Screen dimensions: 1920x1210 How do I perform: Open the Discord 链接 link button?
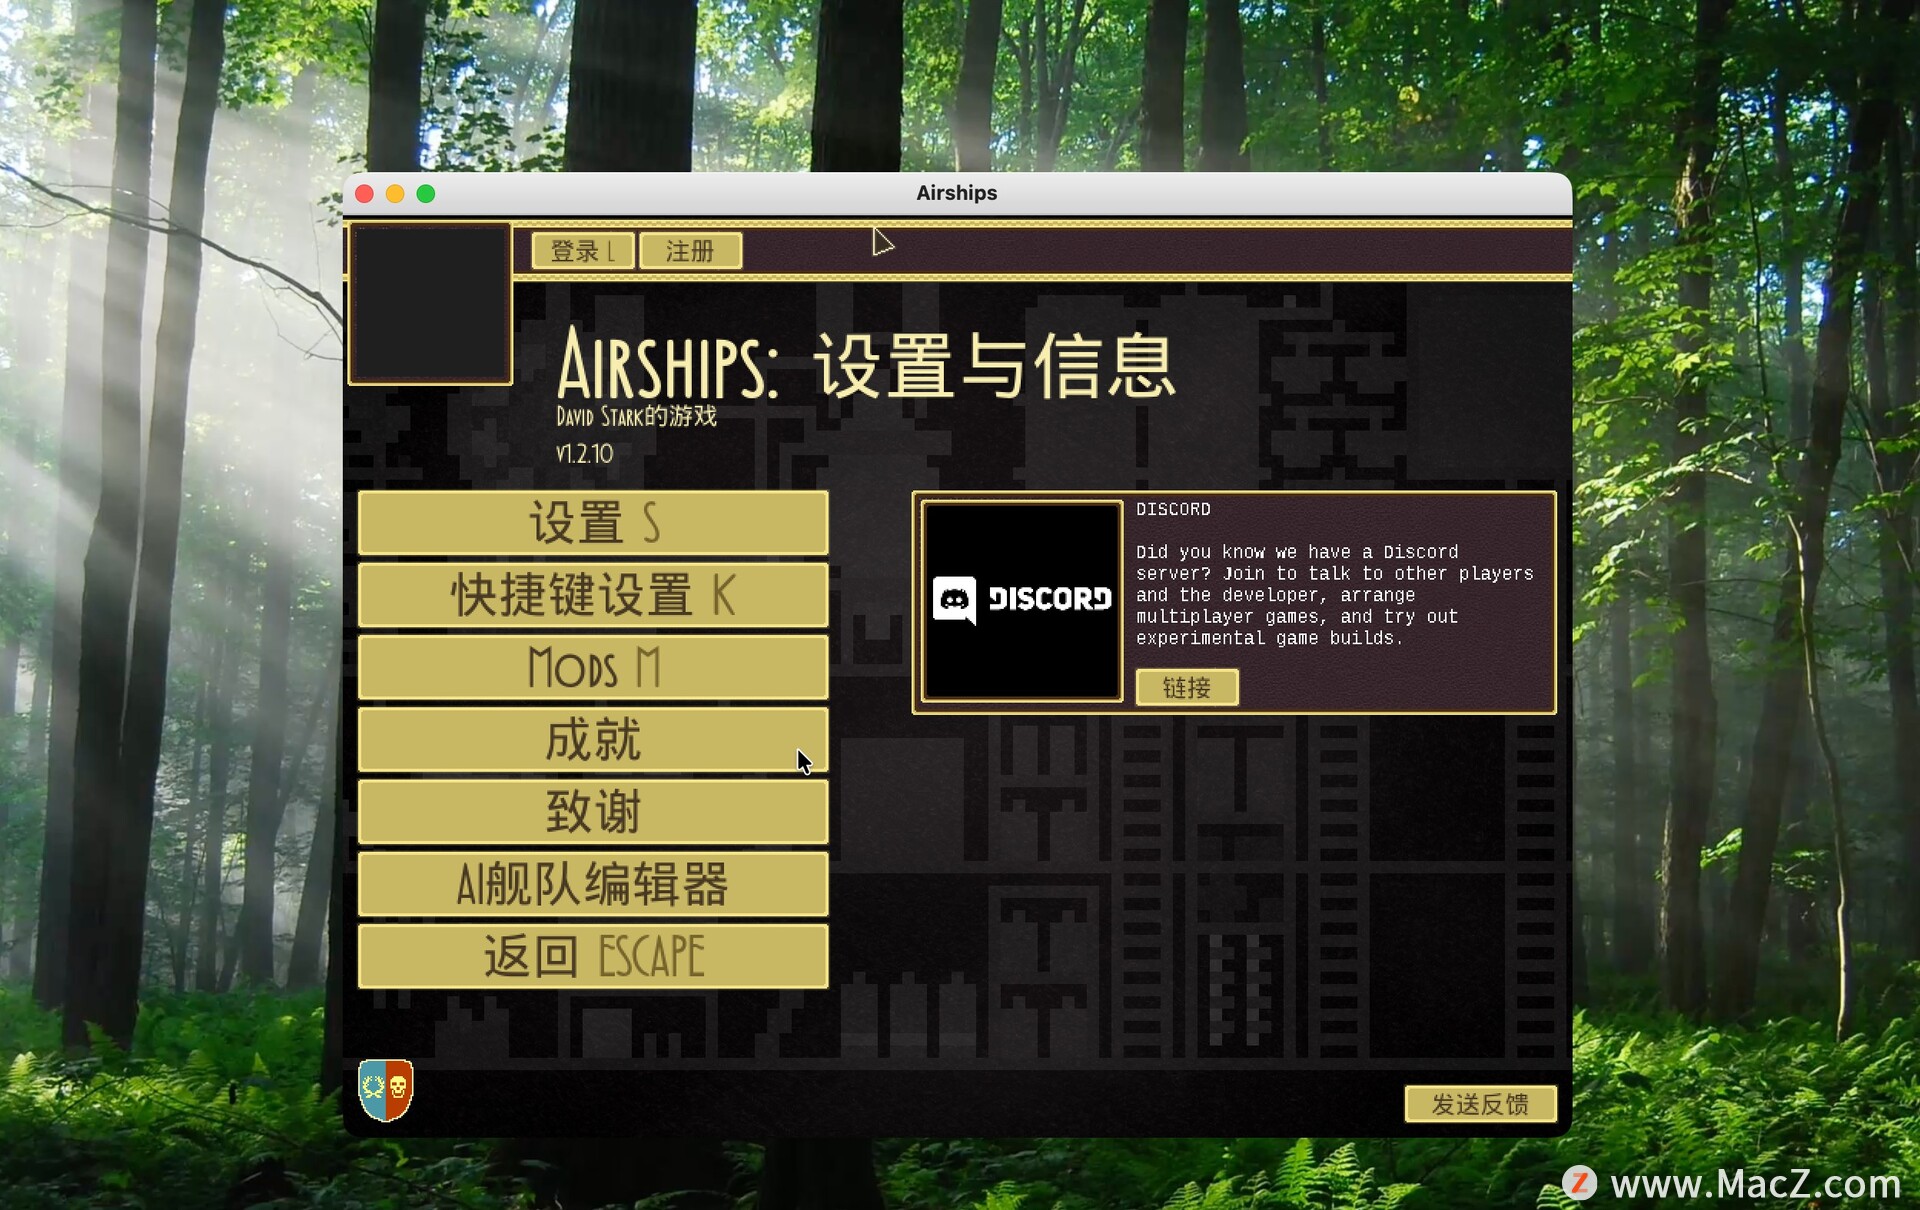tap(1186, 687)
